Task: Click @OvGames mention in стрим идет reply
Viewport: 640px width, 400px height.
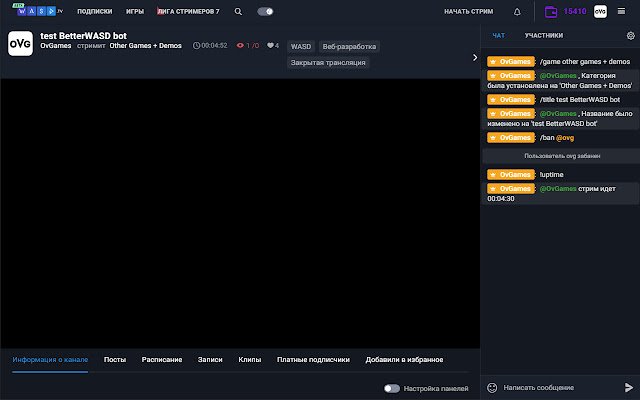Action: point(558,189)
